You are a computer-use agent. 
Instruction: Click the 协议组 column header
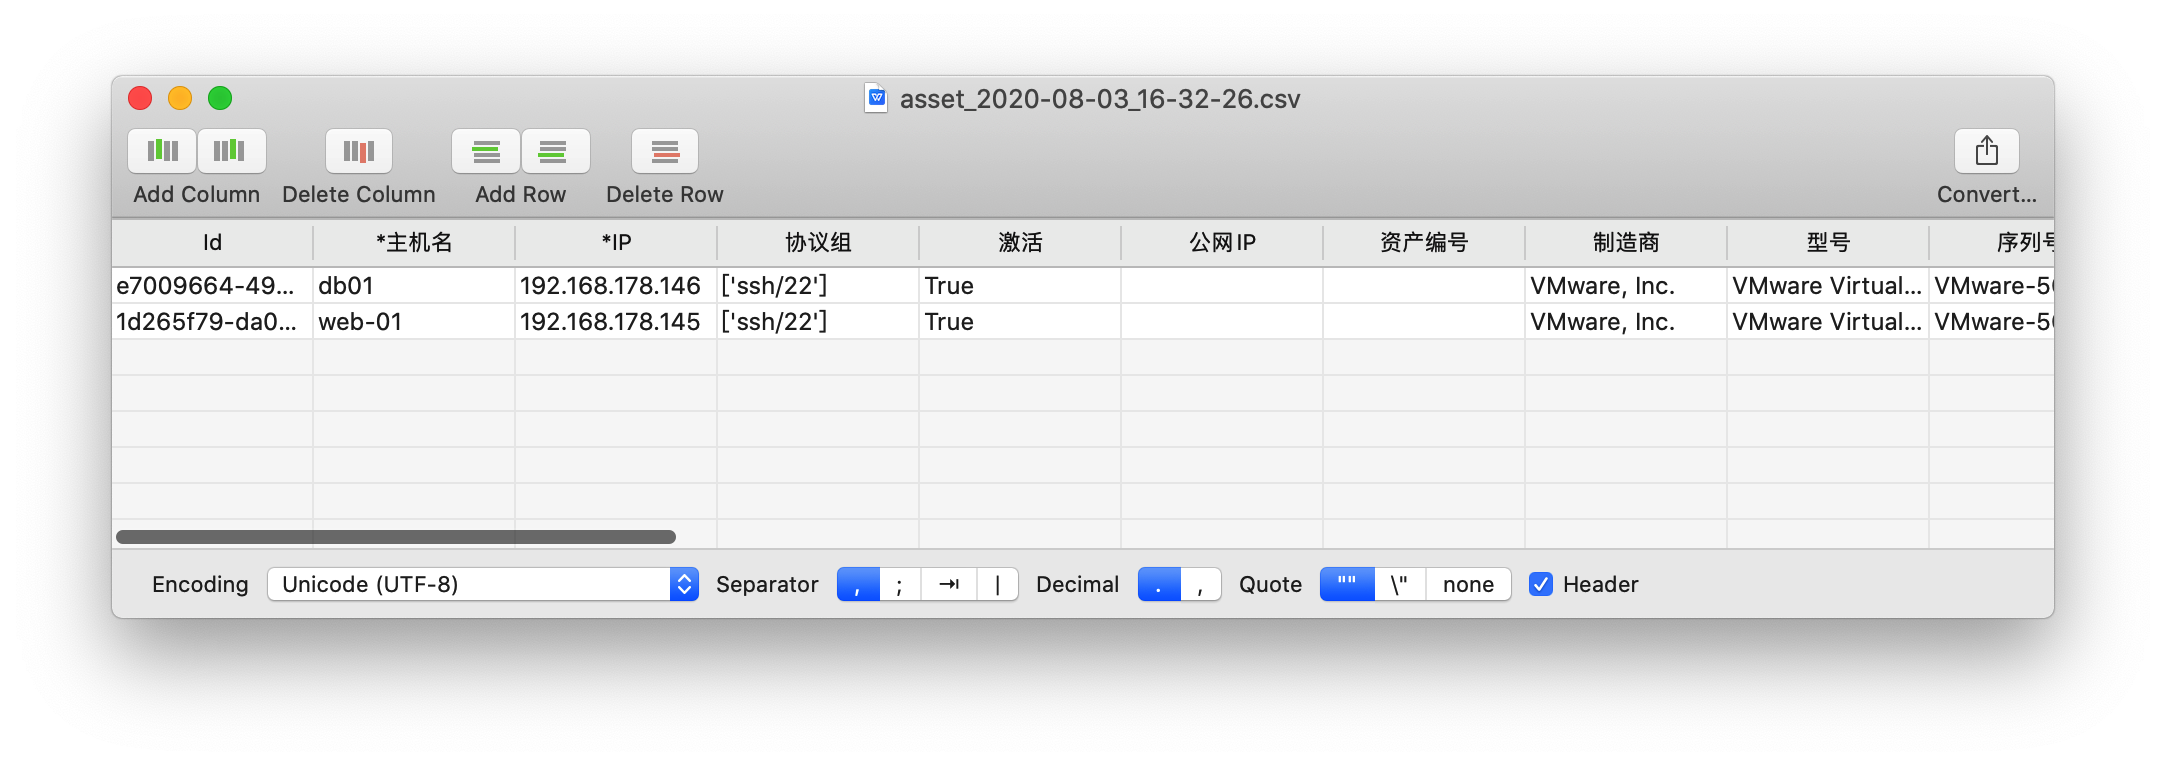pyautogui.click(x=818, y=243)
